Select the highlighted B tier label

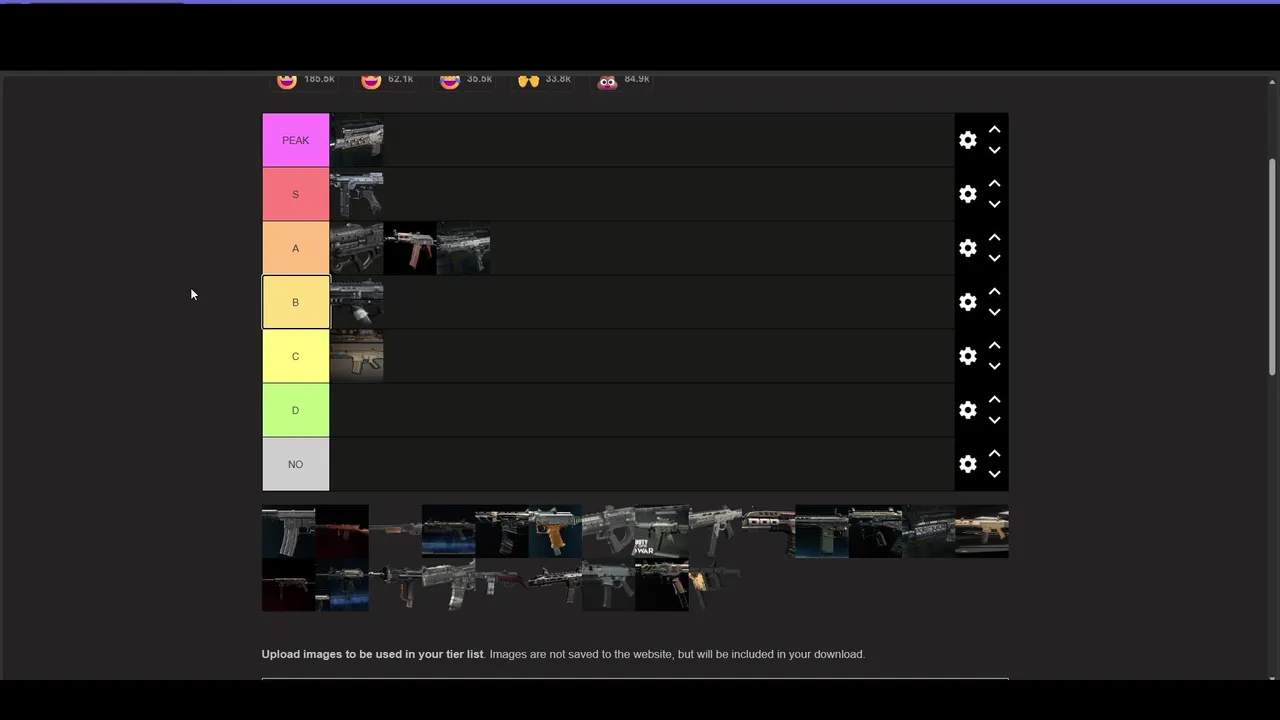tap(296, 302)
